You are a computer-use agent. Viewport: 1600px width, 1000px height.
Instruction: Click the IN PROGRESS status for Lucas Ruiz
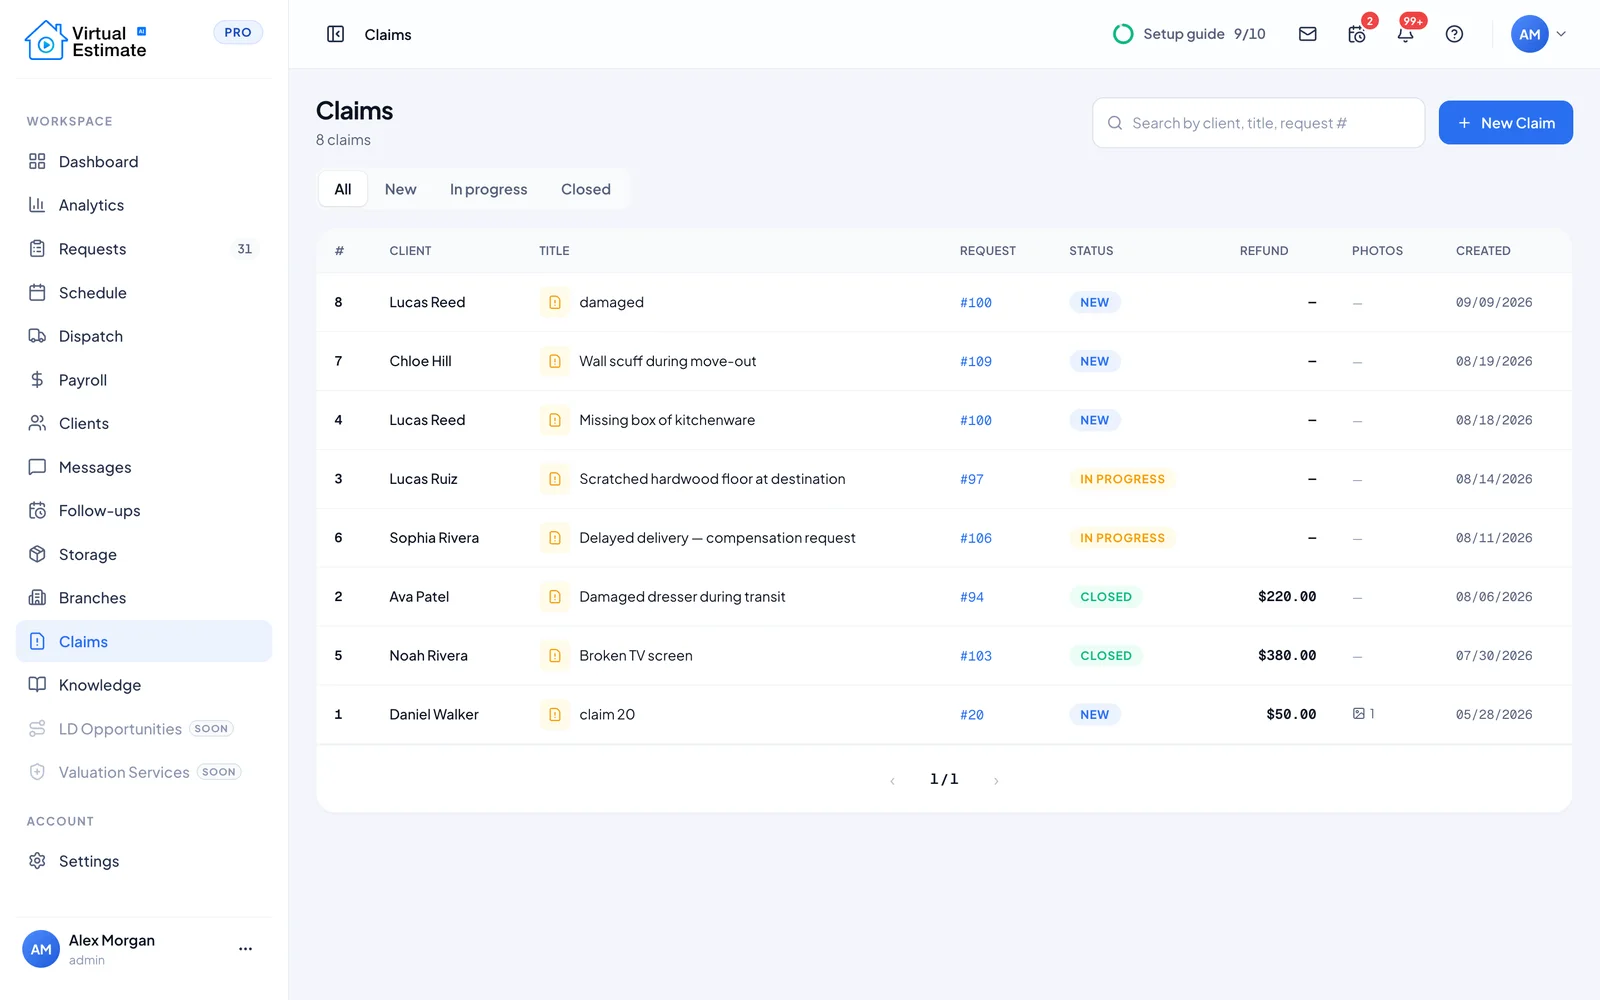pos(1122,480)
